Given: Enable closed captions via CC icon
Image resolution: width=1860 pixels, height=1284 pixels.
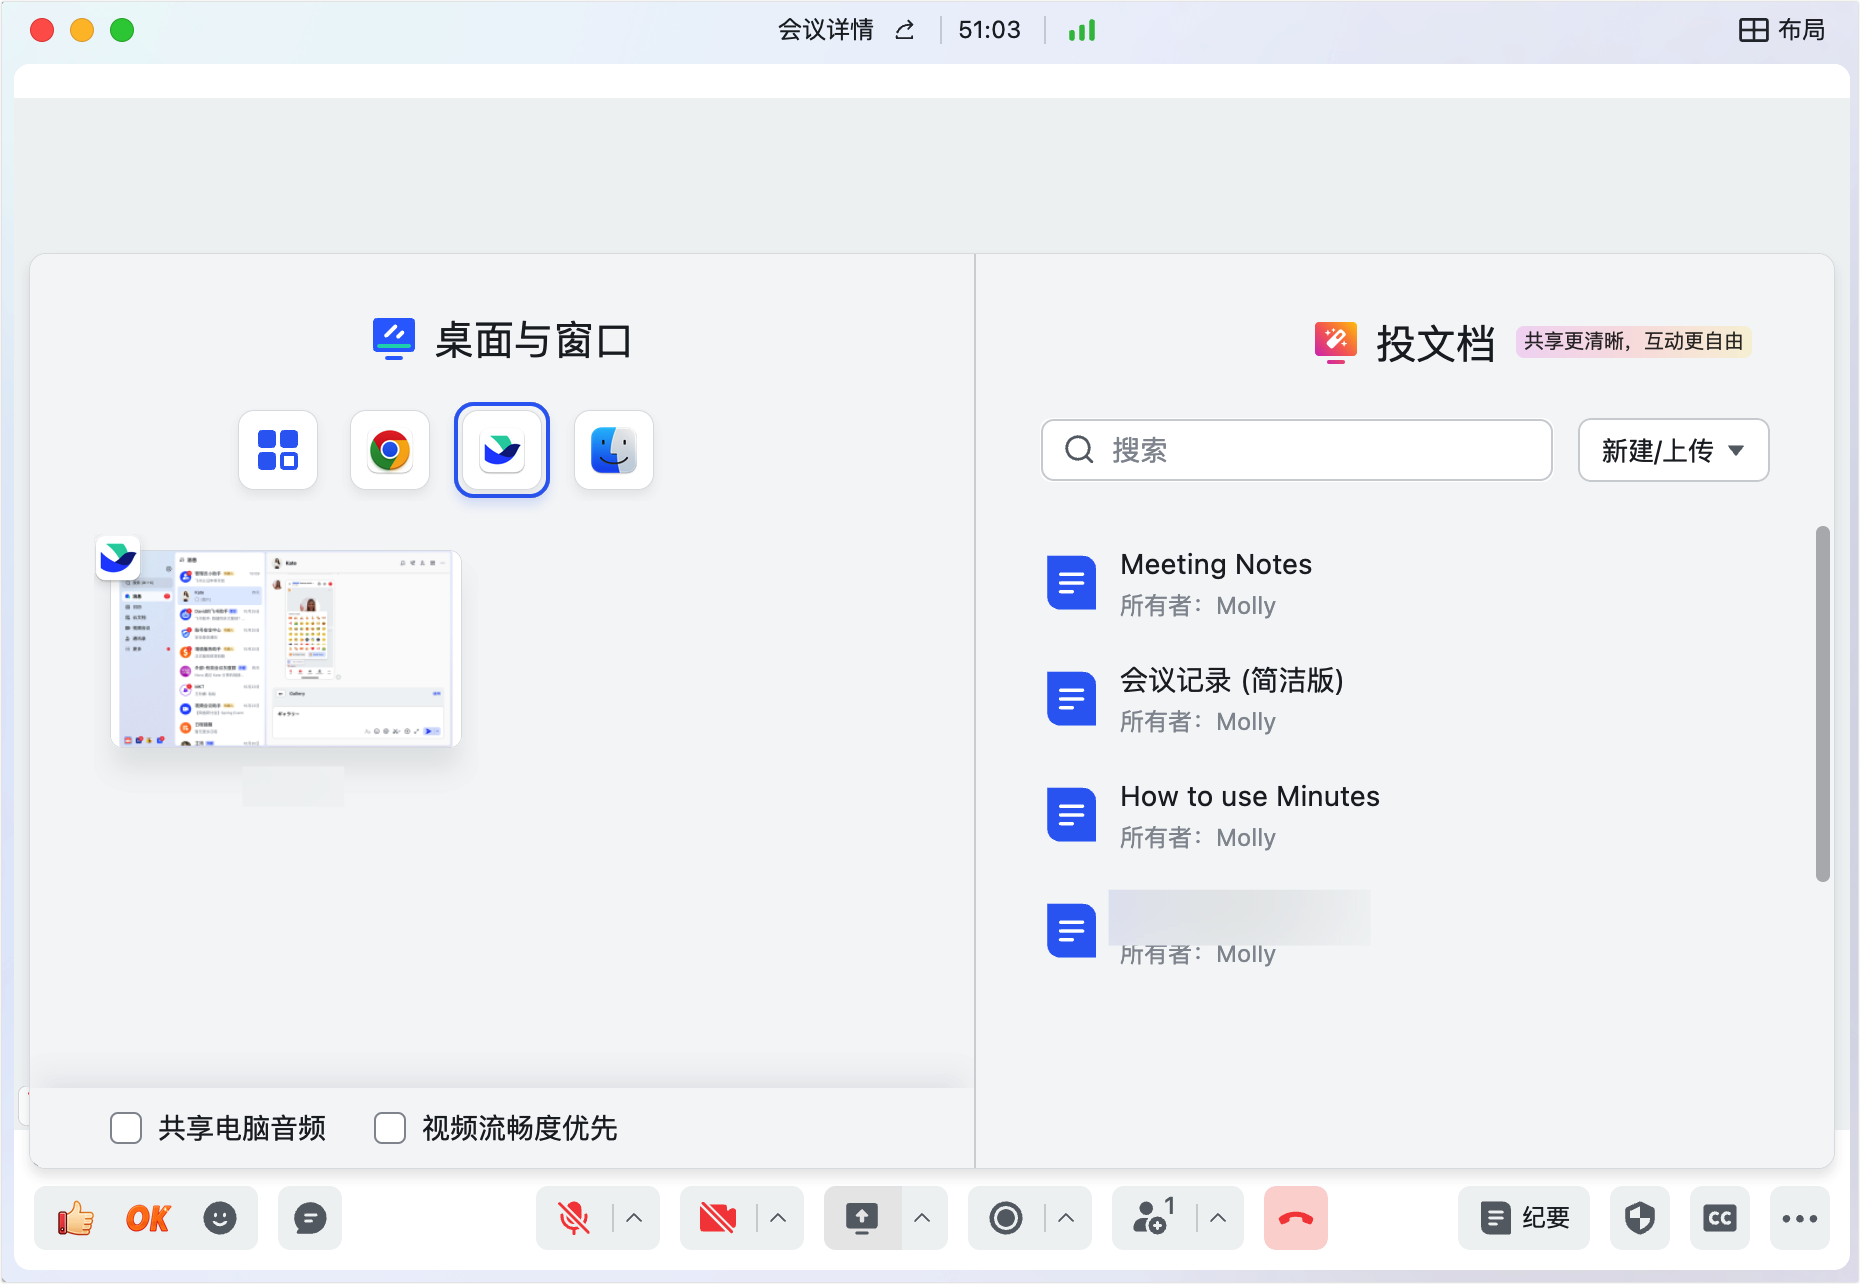Looking at the screenshot, I should pyautogui.click(x=1720, y=1218).
